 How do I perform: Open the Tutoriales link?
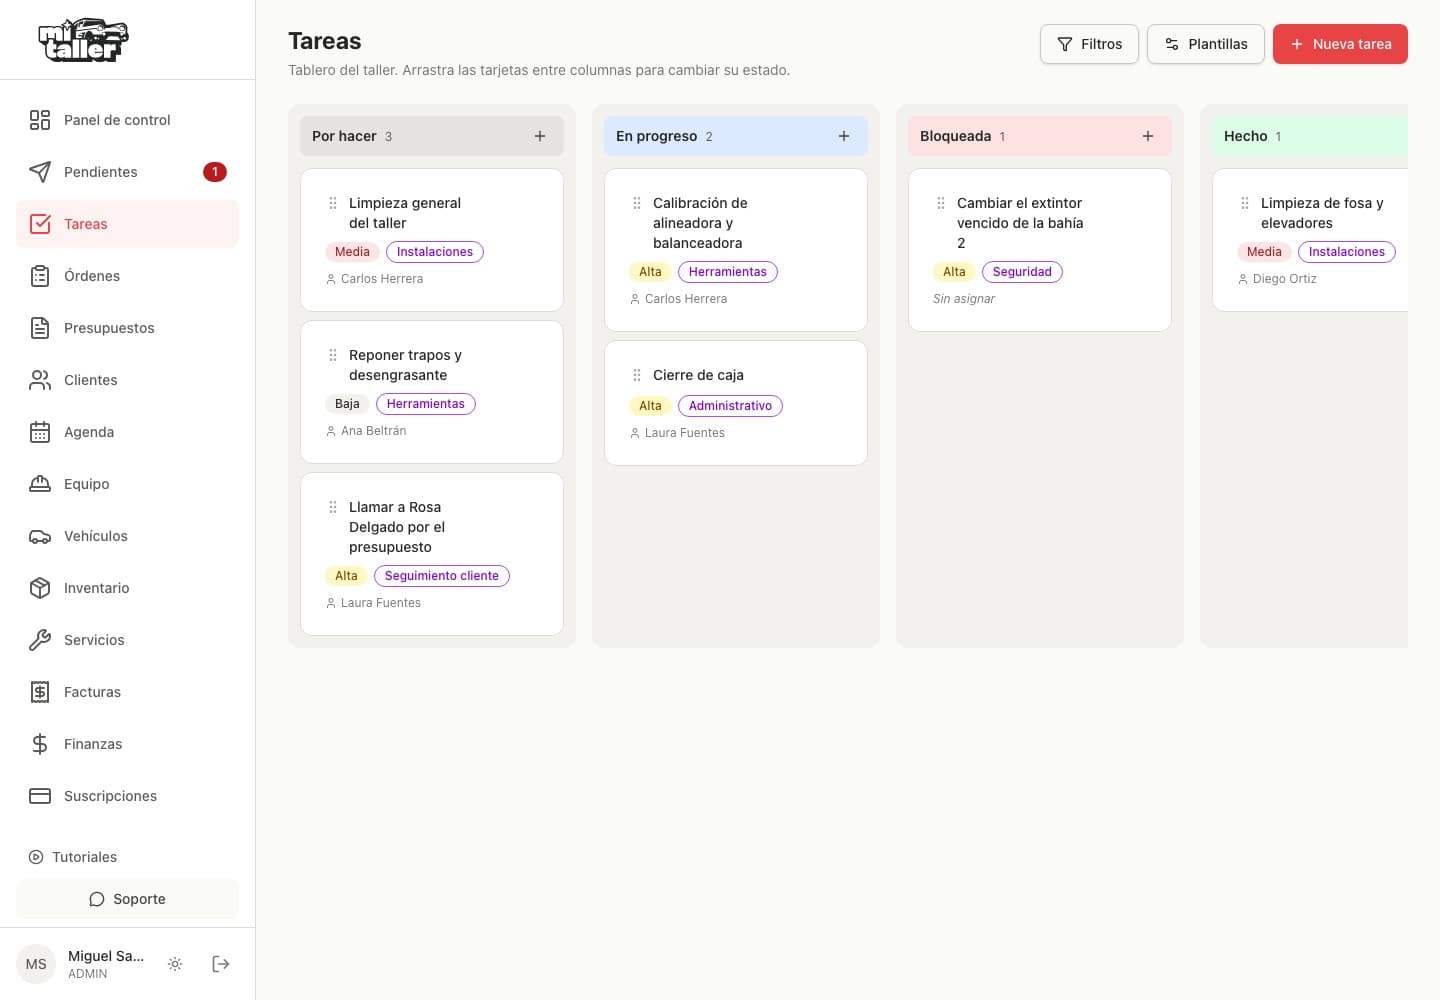tap(73, 857)
